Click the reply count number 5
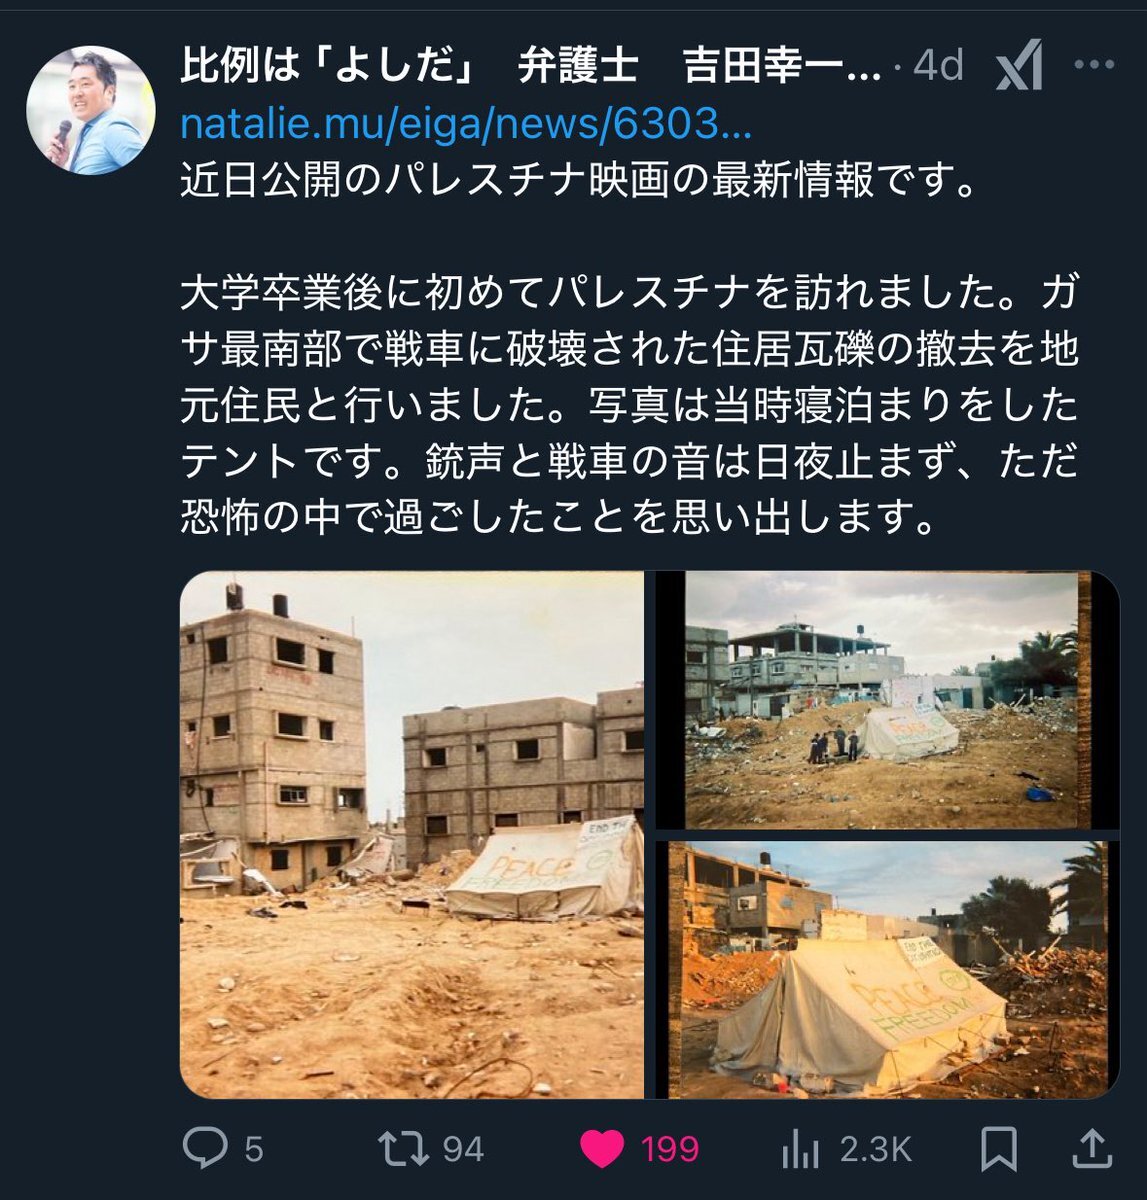The width and height of the screenshot is (1147, 1200). point(254,1149)
